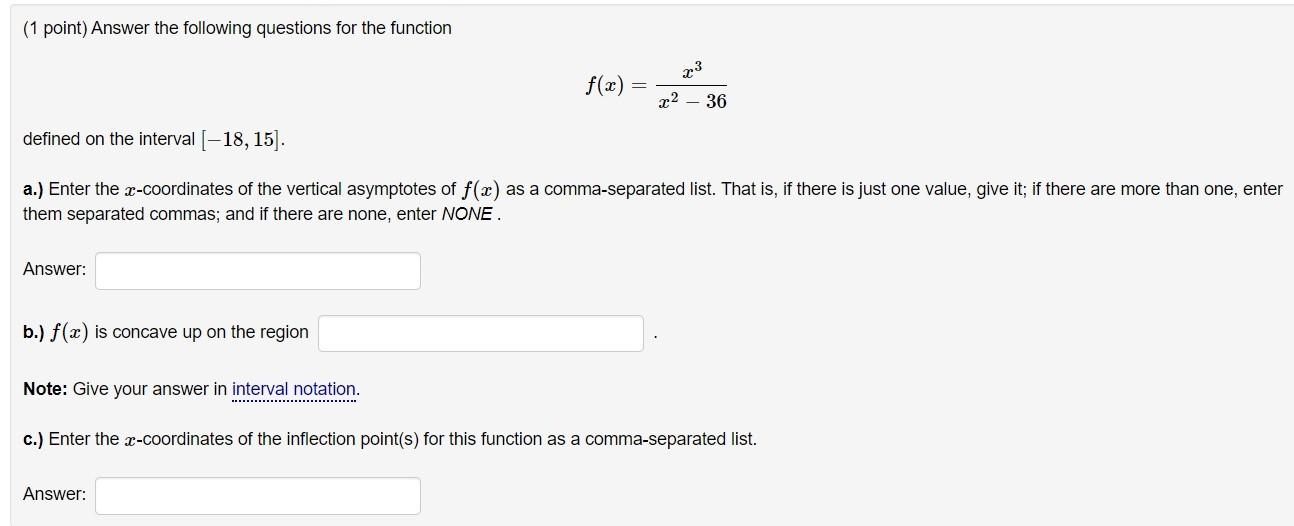
Task: Select the inflection points answer field
Action: pyautogui.click(x=258, y=496)
